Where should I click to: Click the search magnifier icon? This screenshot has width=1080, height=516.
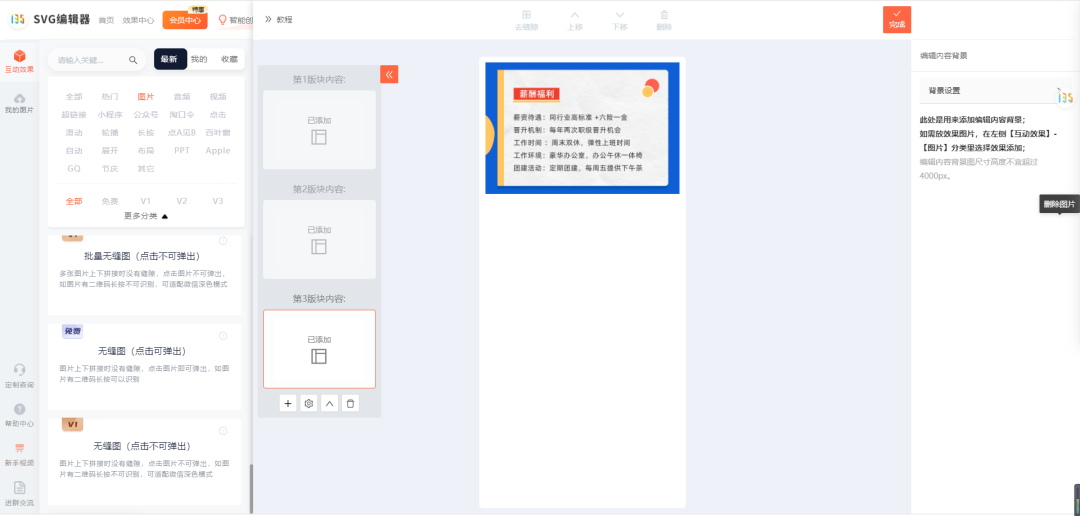pyautogui.click(x=133, y=60)
